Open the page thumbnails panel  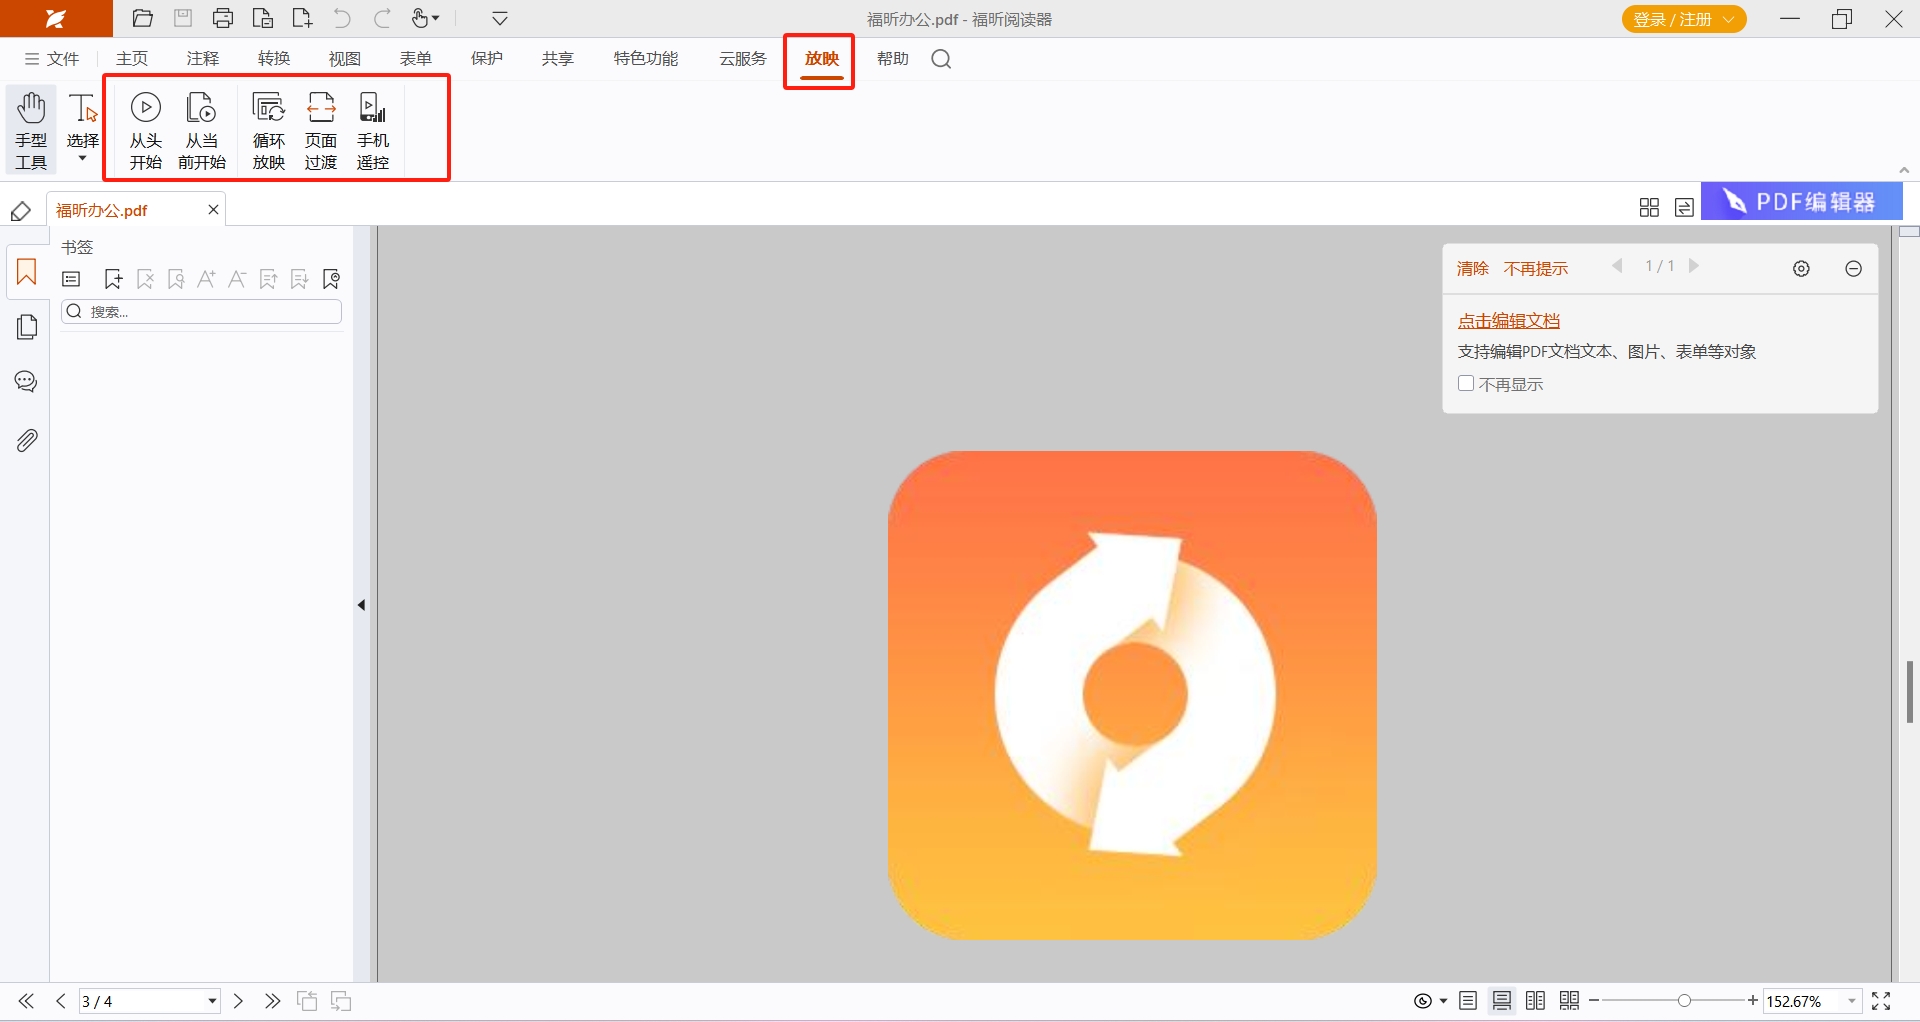click(x=27, y=327)
